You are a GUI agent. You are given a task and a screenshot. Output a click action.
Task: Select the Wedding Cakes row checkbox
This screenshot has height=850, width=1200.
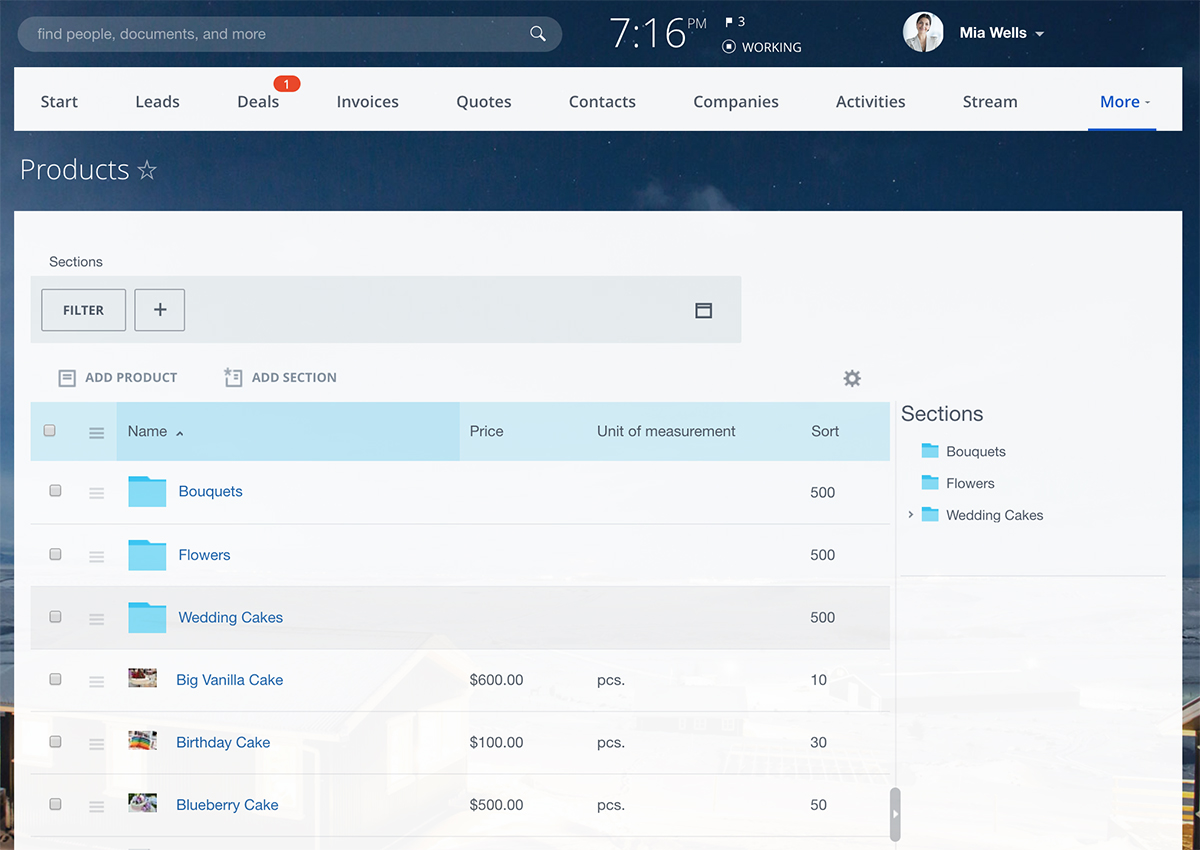tap(55, 617)
